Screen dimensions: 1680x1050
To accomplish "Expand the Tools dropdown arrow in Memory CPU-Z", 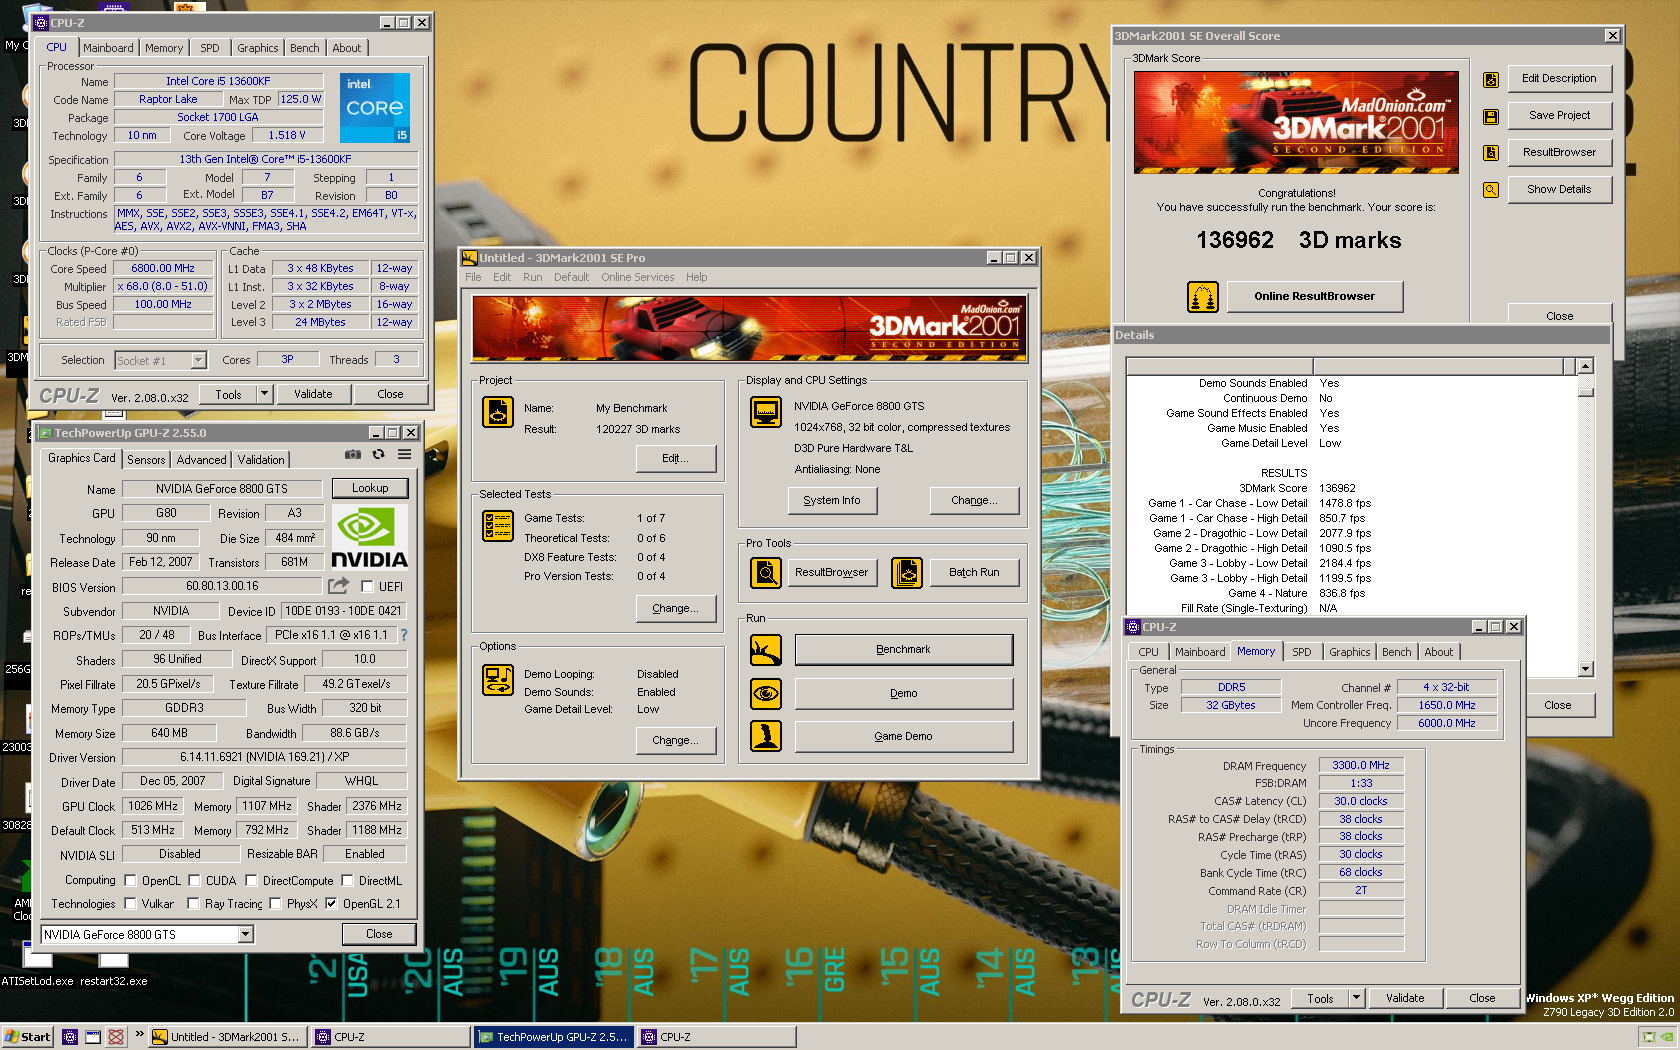I will coord(1356,998).
